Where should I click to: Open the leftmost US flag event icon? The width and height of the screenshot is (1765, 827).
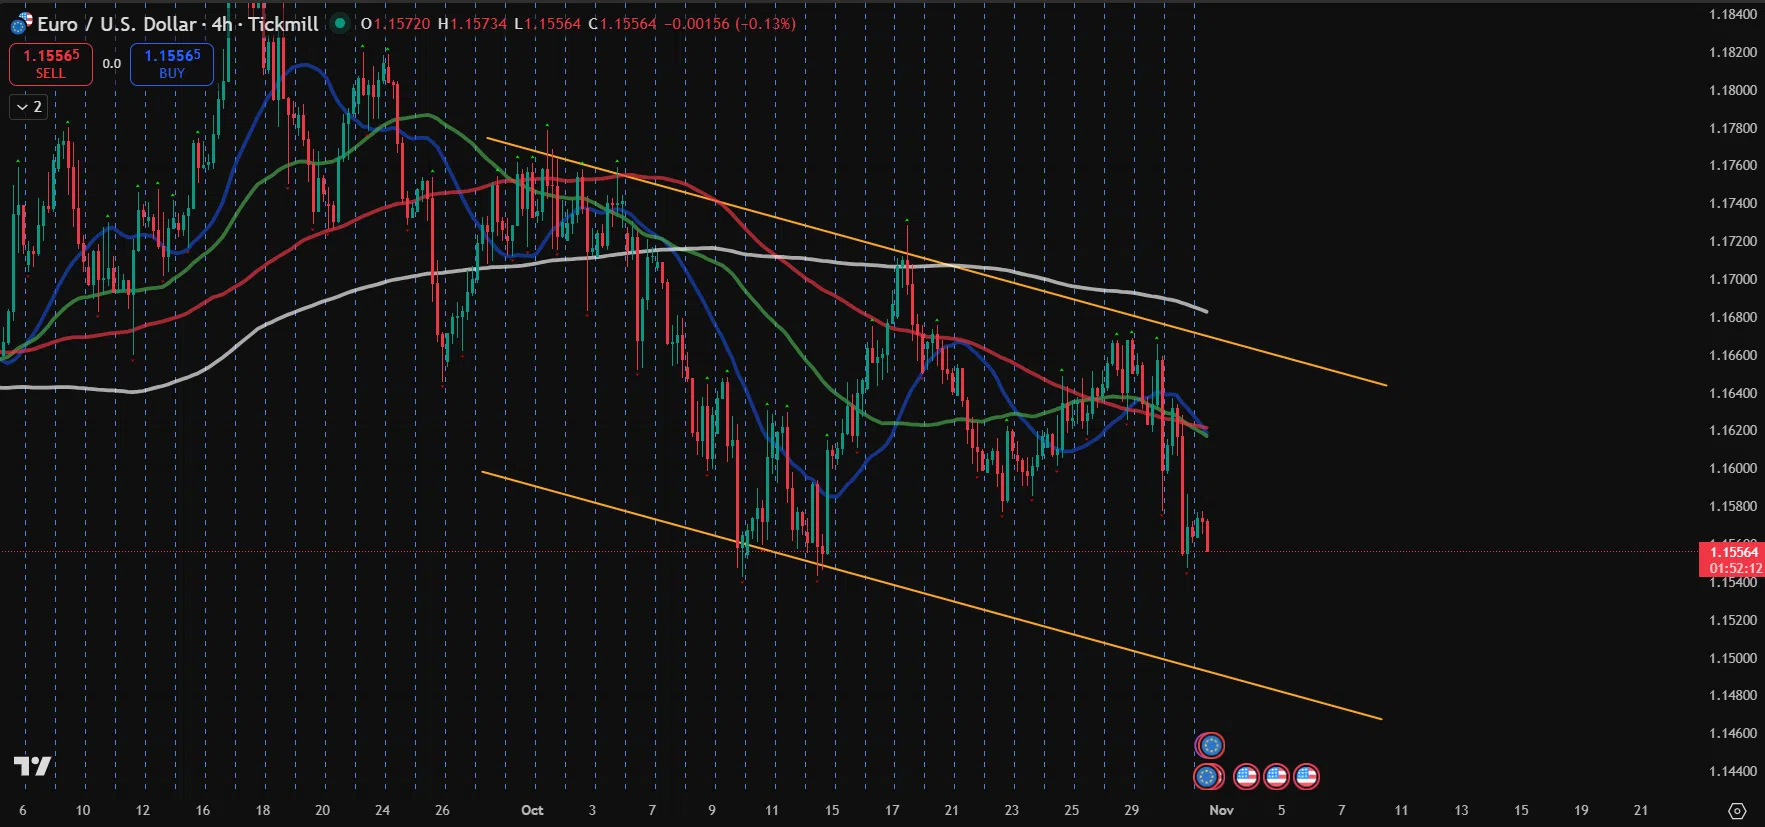coord(1246,776)
